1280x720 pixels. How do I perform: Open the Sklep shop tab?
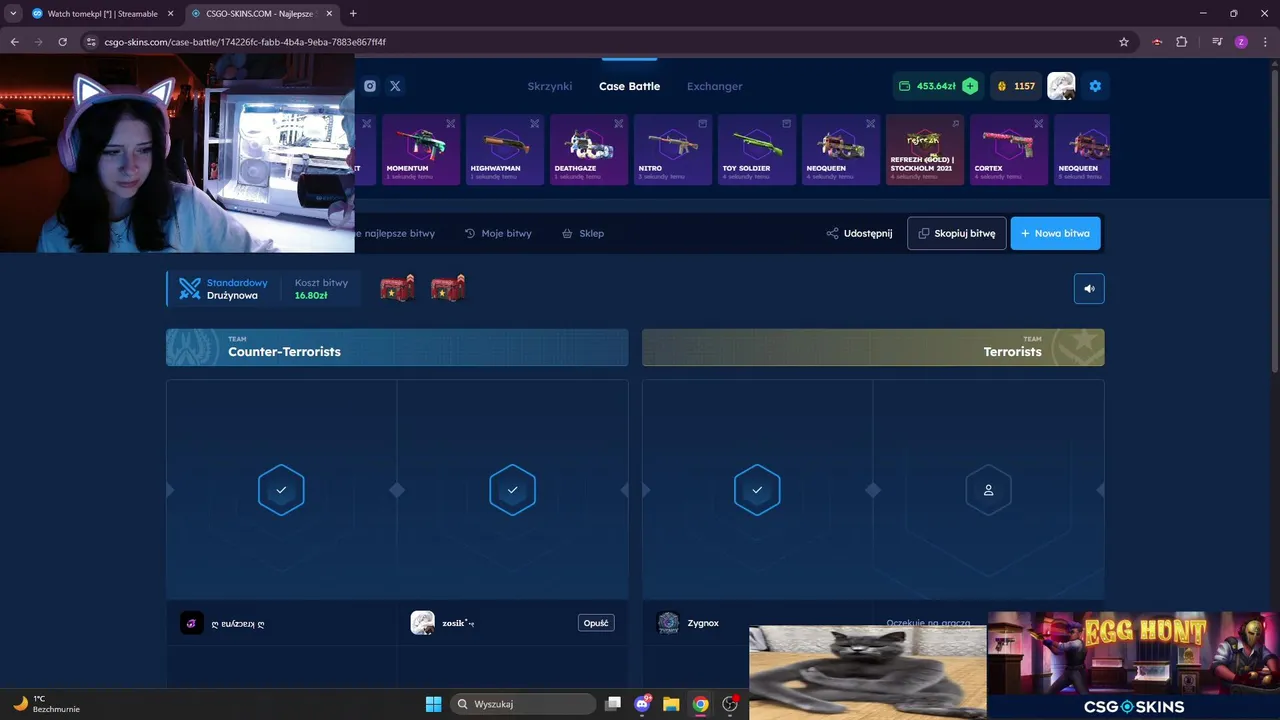pyautogui.click(x=583, y=233)
